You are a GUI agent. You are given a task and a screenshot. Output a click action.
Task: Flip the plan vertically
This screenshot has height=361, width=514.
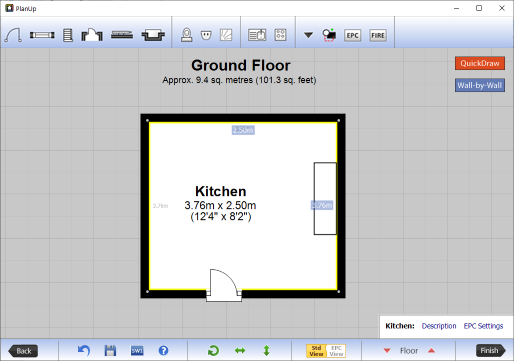click(266, 351)
